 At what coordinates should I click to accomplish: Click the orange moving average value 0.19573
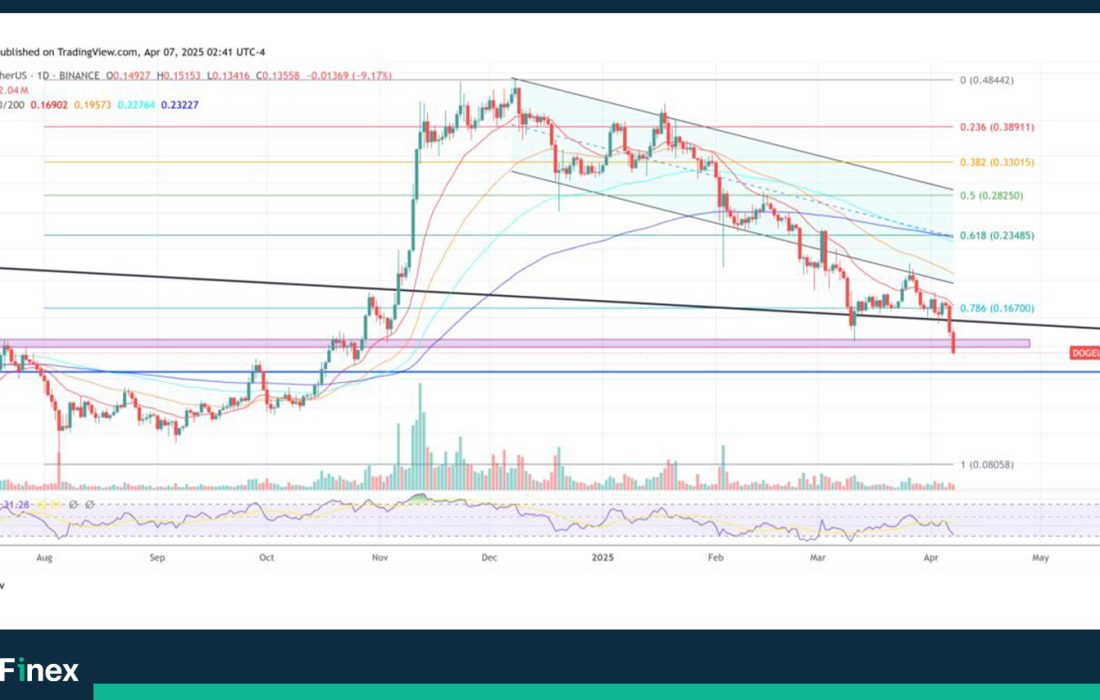[89, 104]
